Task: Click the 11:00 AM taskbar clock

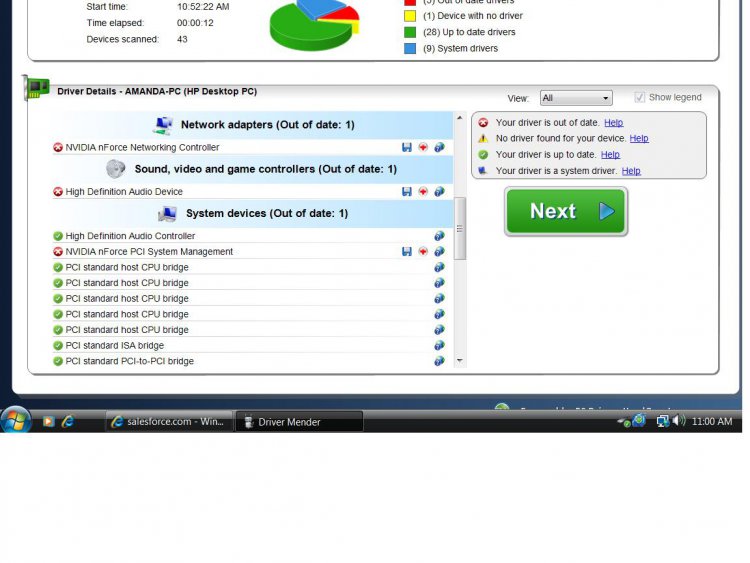Action: click(712, 421)
